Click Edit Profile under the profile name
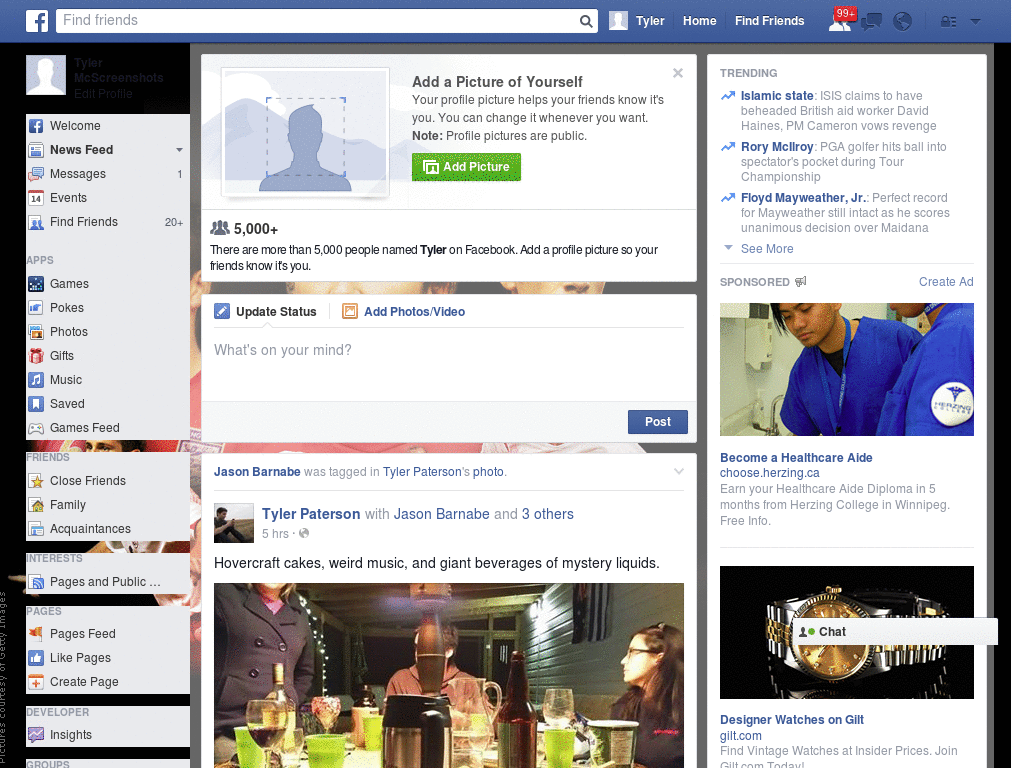Screen dimensions: 1024x768 (x=103, y=94)
